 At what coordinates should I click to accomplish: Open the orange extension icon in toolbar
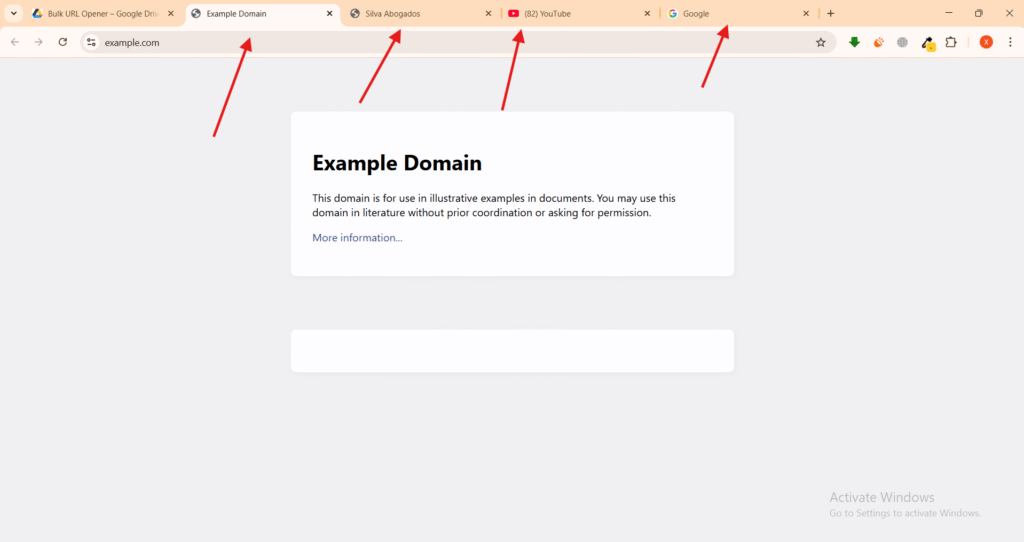click(x=879, y=42)
